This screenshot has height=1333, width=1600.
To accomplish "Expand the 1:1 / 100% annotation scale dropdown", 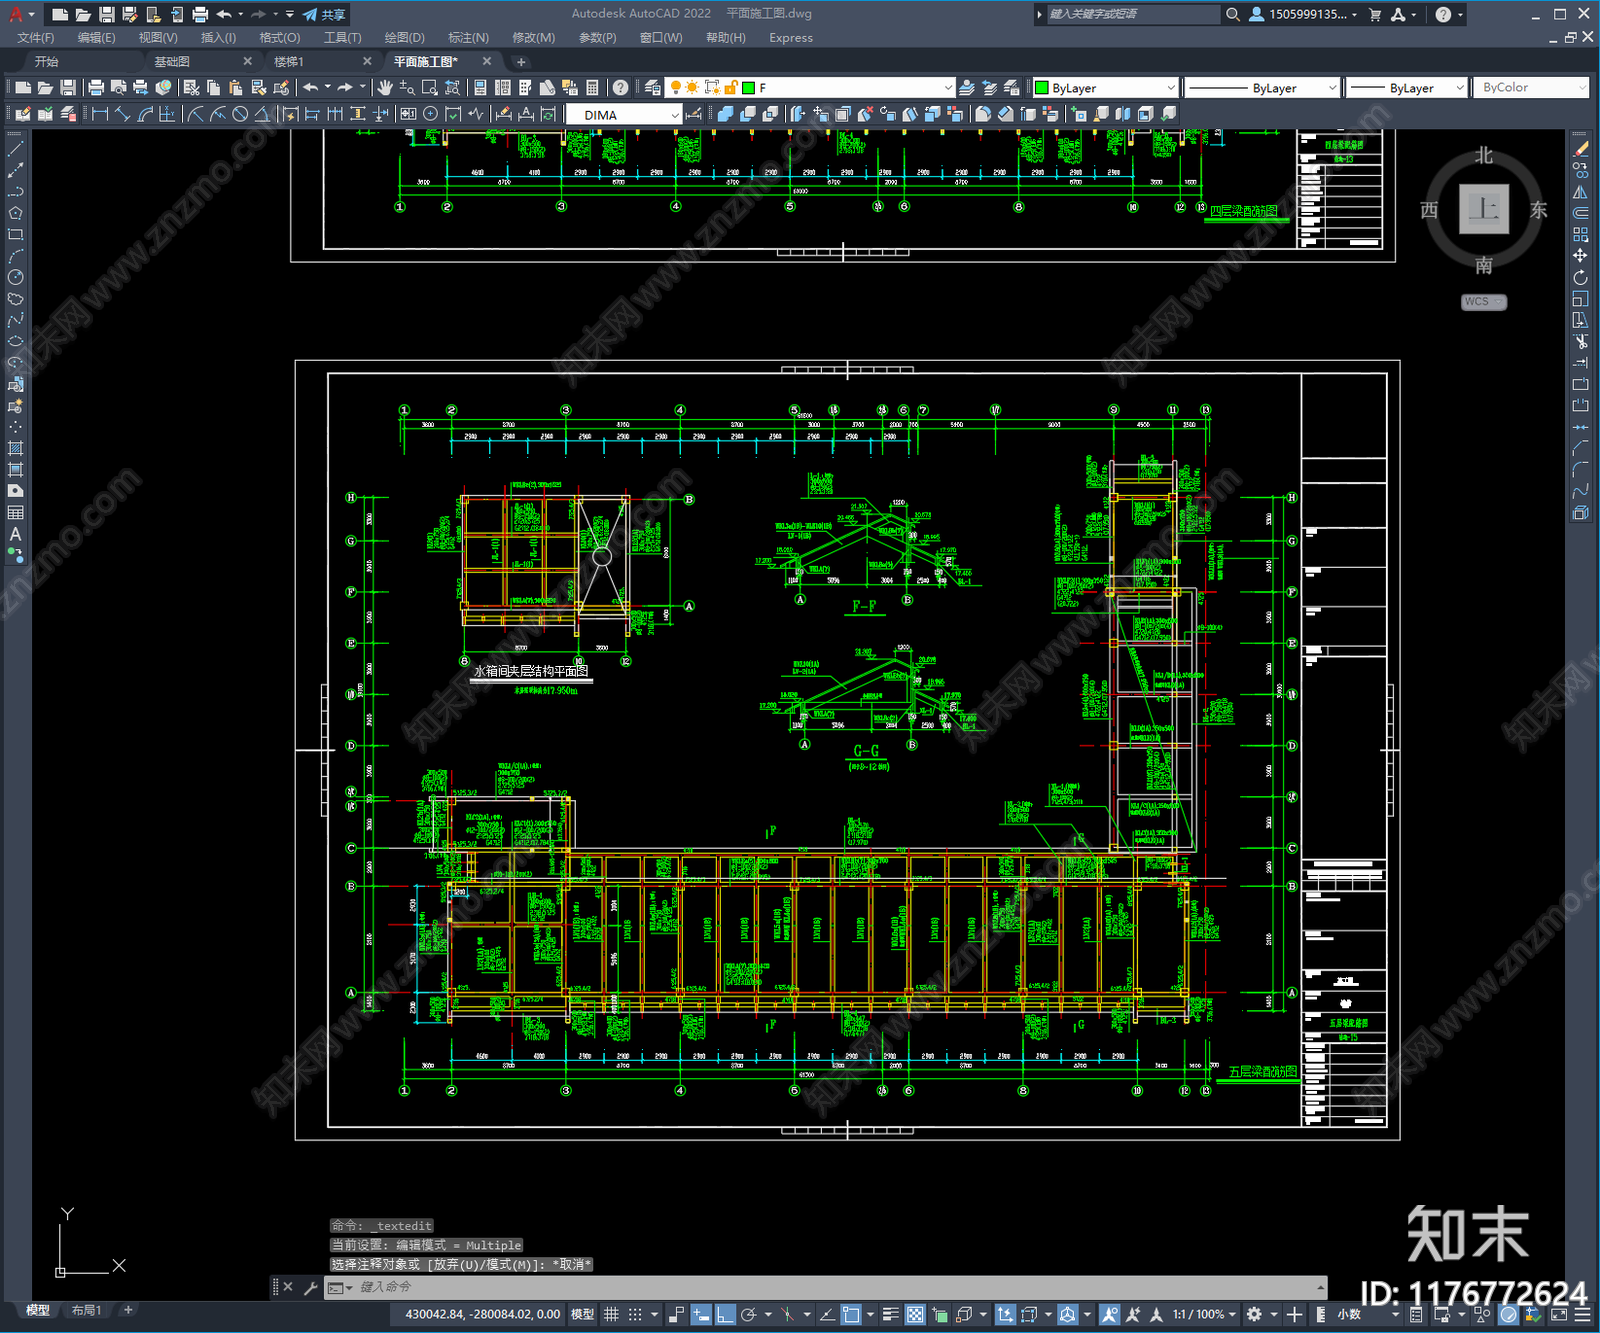I will pyautogui.click(x=1203, y=1314).
